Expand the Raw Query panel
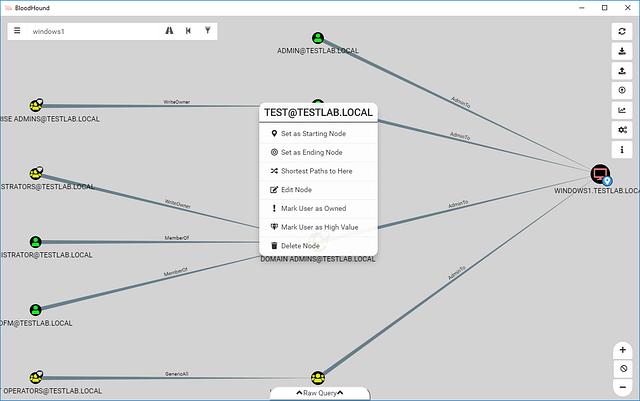This screenshot has height=401, width=640. pos(320,393)
